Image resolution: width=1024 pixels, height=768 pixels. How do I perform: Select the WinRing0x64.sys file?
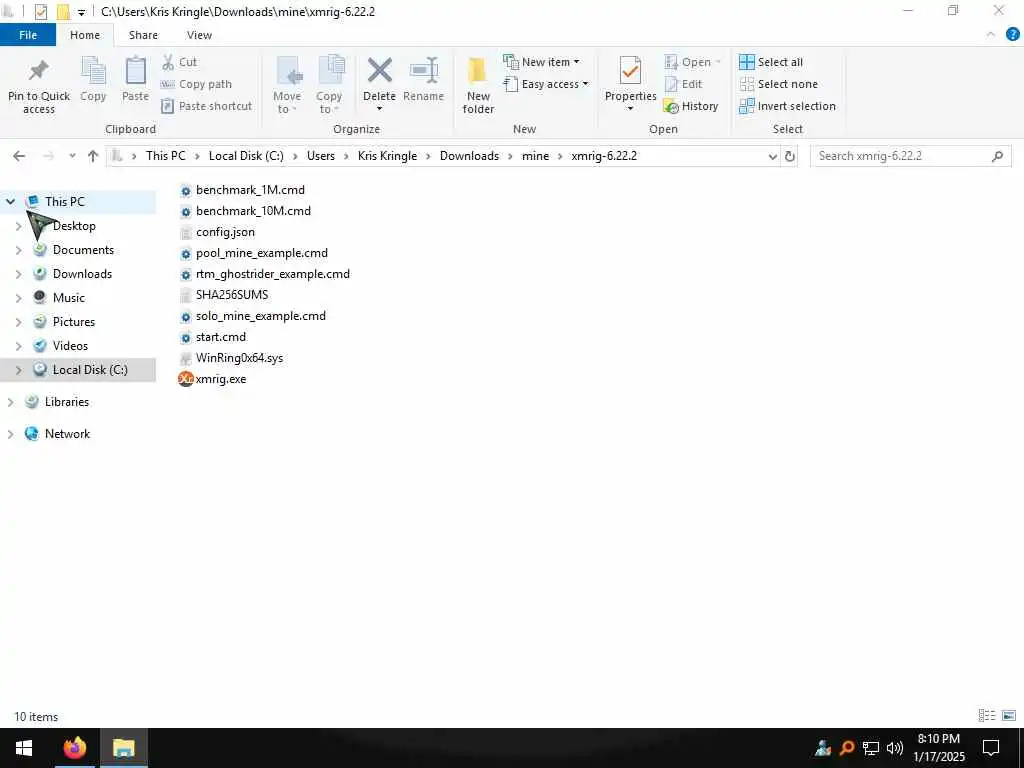(231, 358)
